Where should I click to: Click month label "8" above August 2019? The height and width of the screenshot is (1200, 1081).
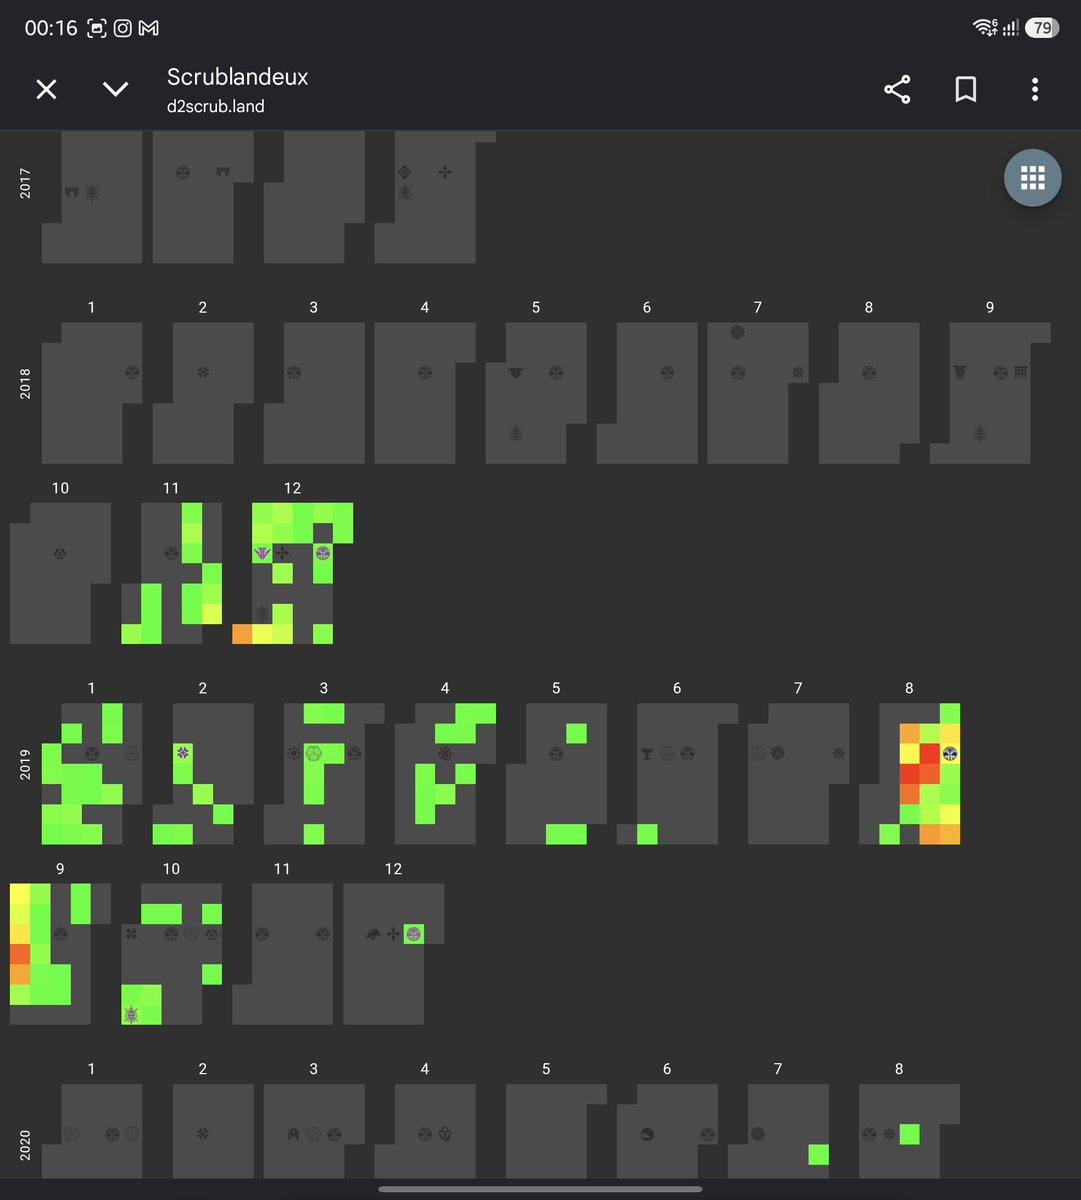[x=909, y=688]
